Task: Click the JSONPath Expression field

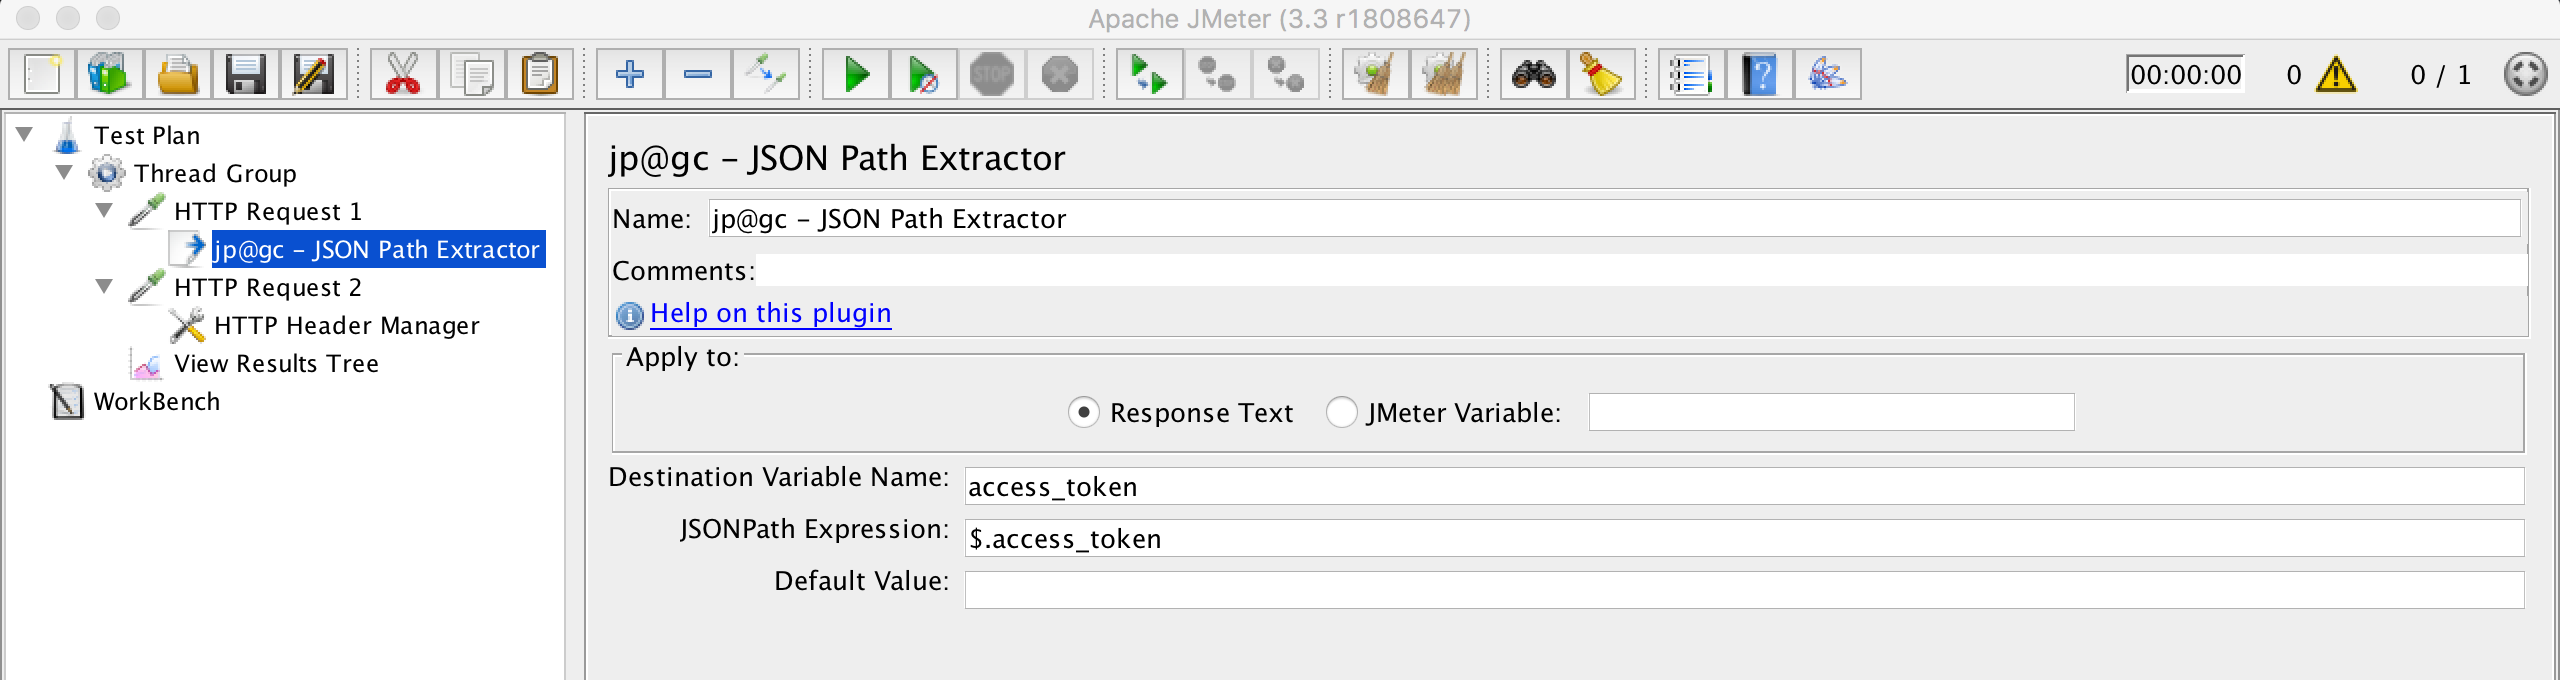Action: click(1743, 539)
